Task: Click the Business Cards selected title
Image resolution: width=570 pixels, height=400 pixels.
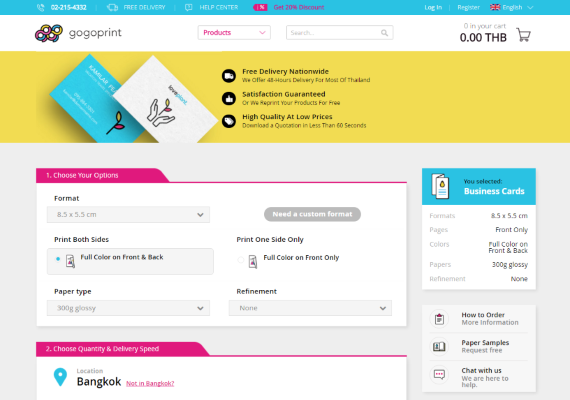Action: tap(494, 191)
